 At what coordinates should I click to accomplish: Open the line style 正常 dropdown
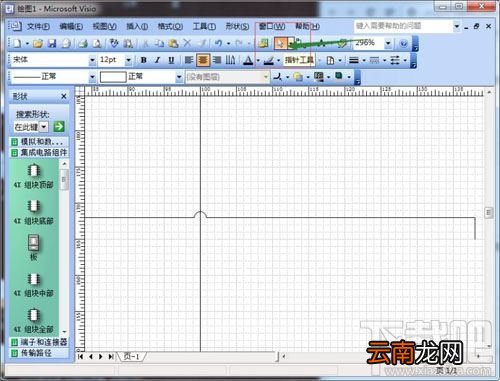click(x=92, y=77)
